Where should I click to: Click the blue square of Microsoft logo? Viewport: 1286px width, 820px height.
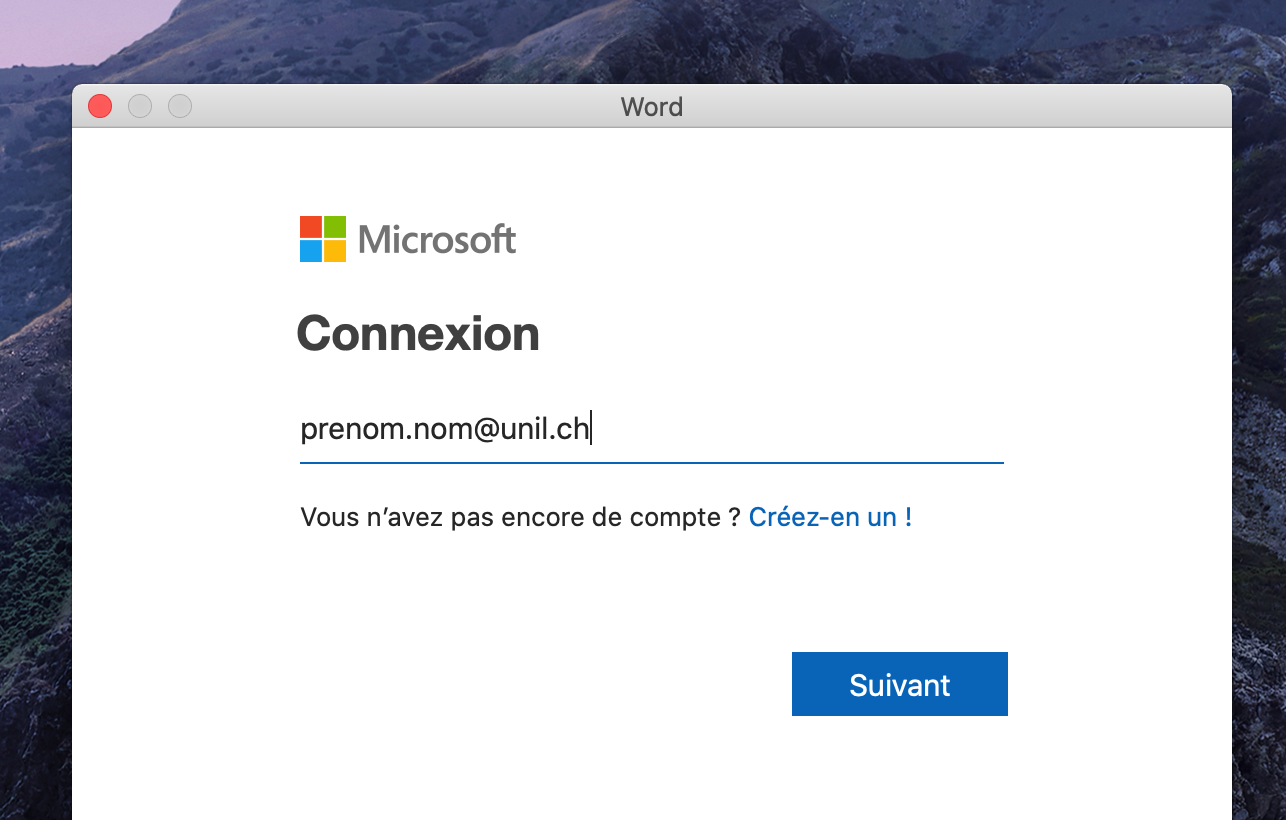click(x=310, y=251)
